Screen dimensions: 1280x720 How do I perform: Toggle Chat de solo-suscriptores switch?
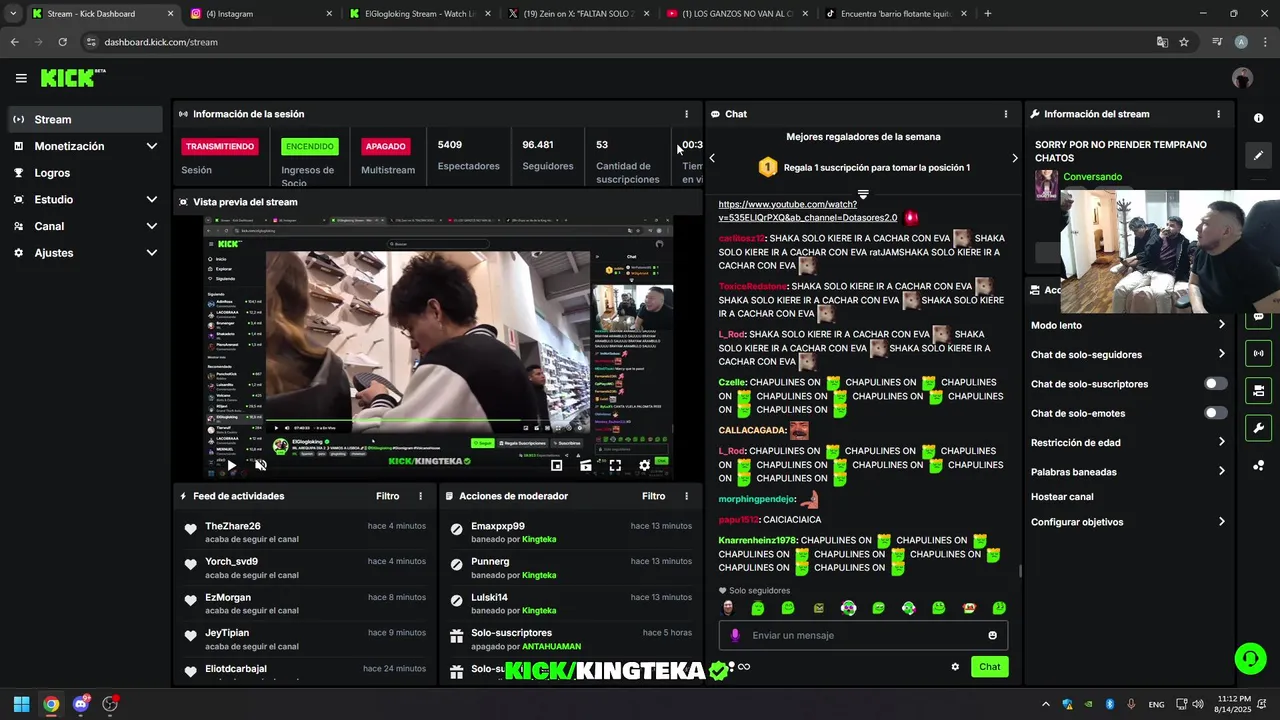1215,384
